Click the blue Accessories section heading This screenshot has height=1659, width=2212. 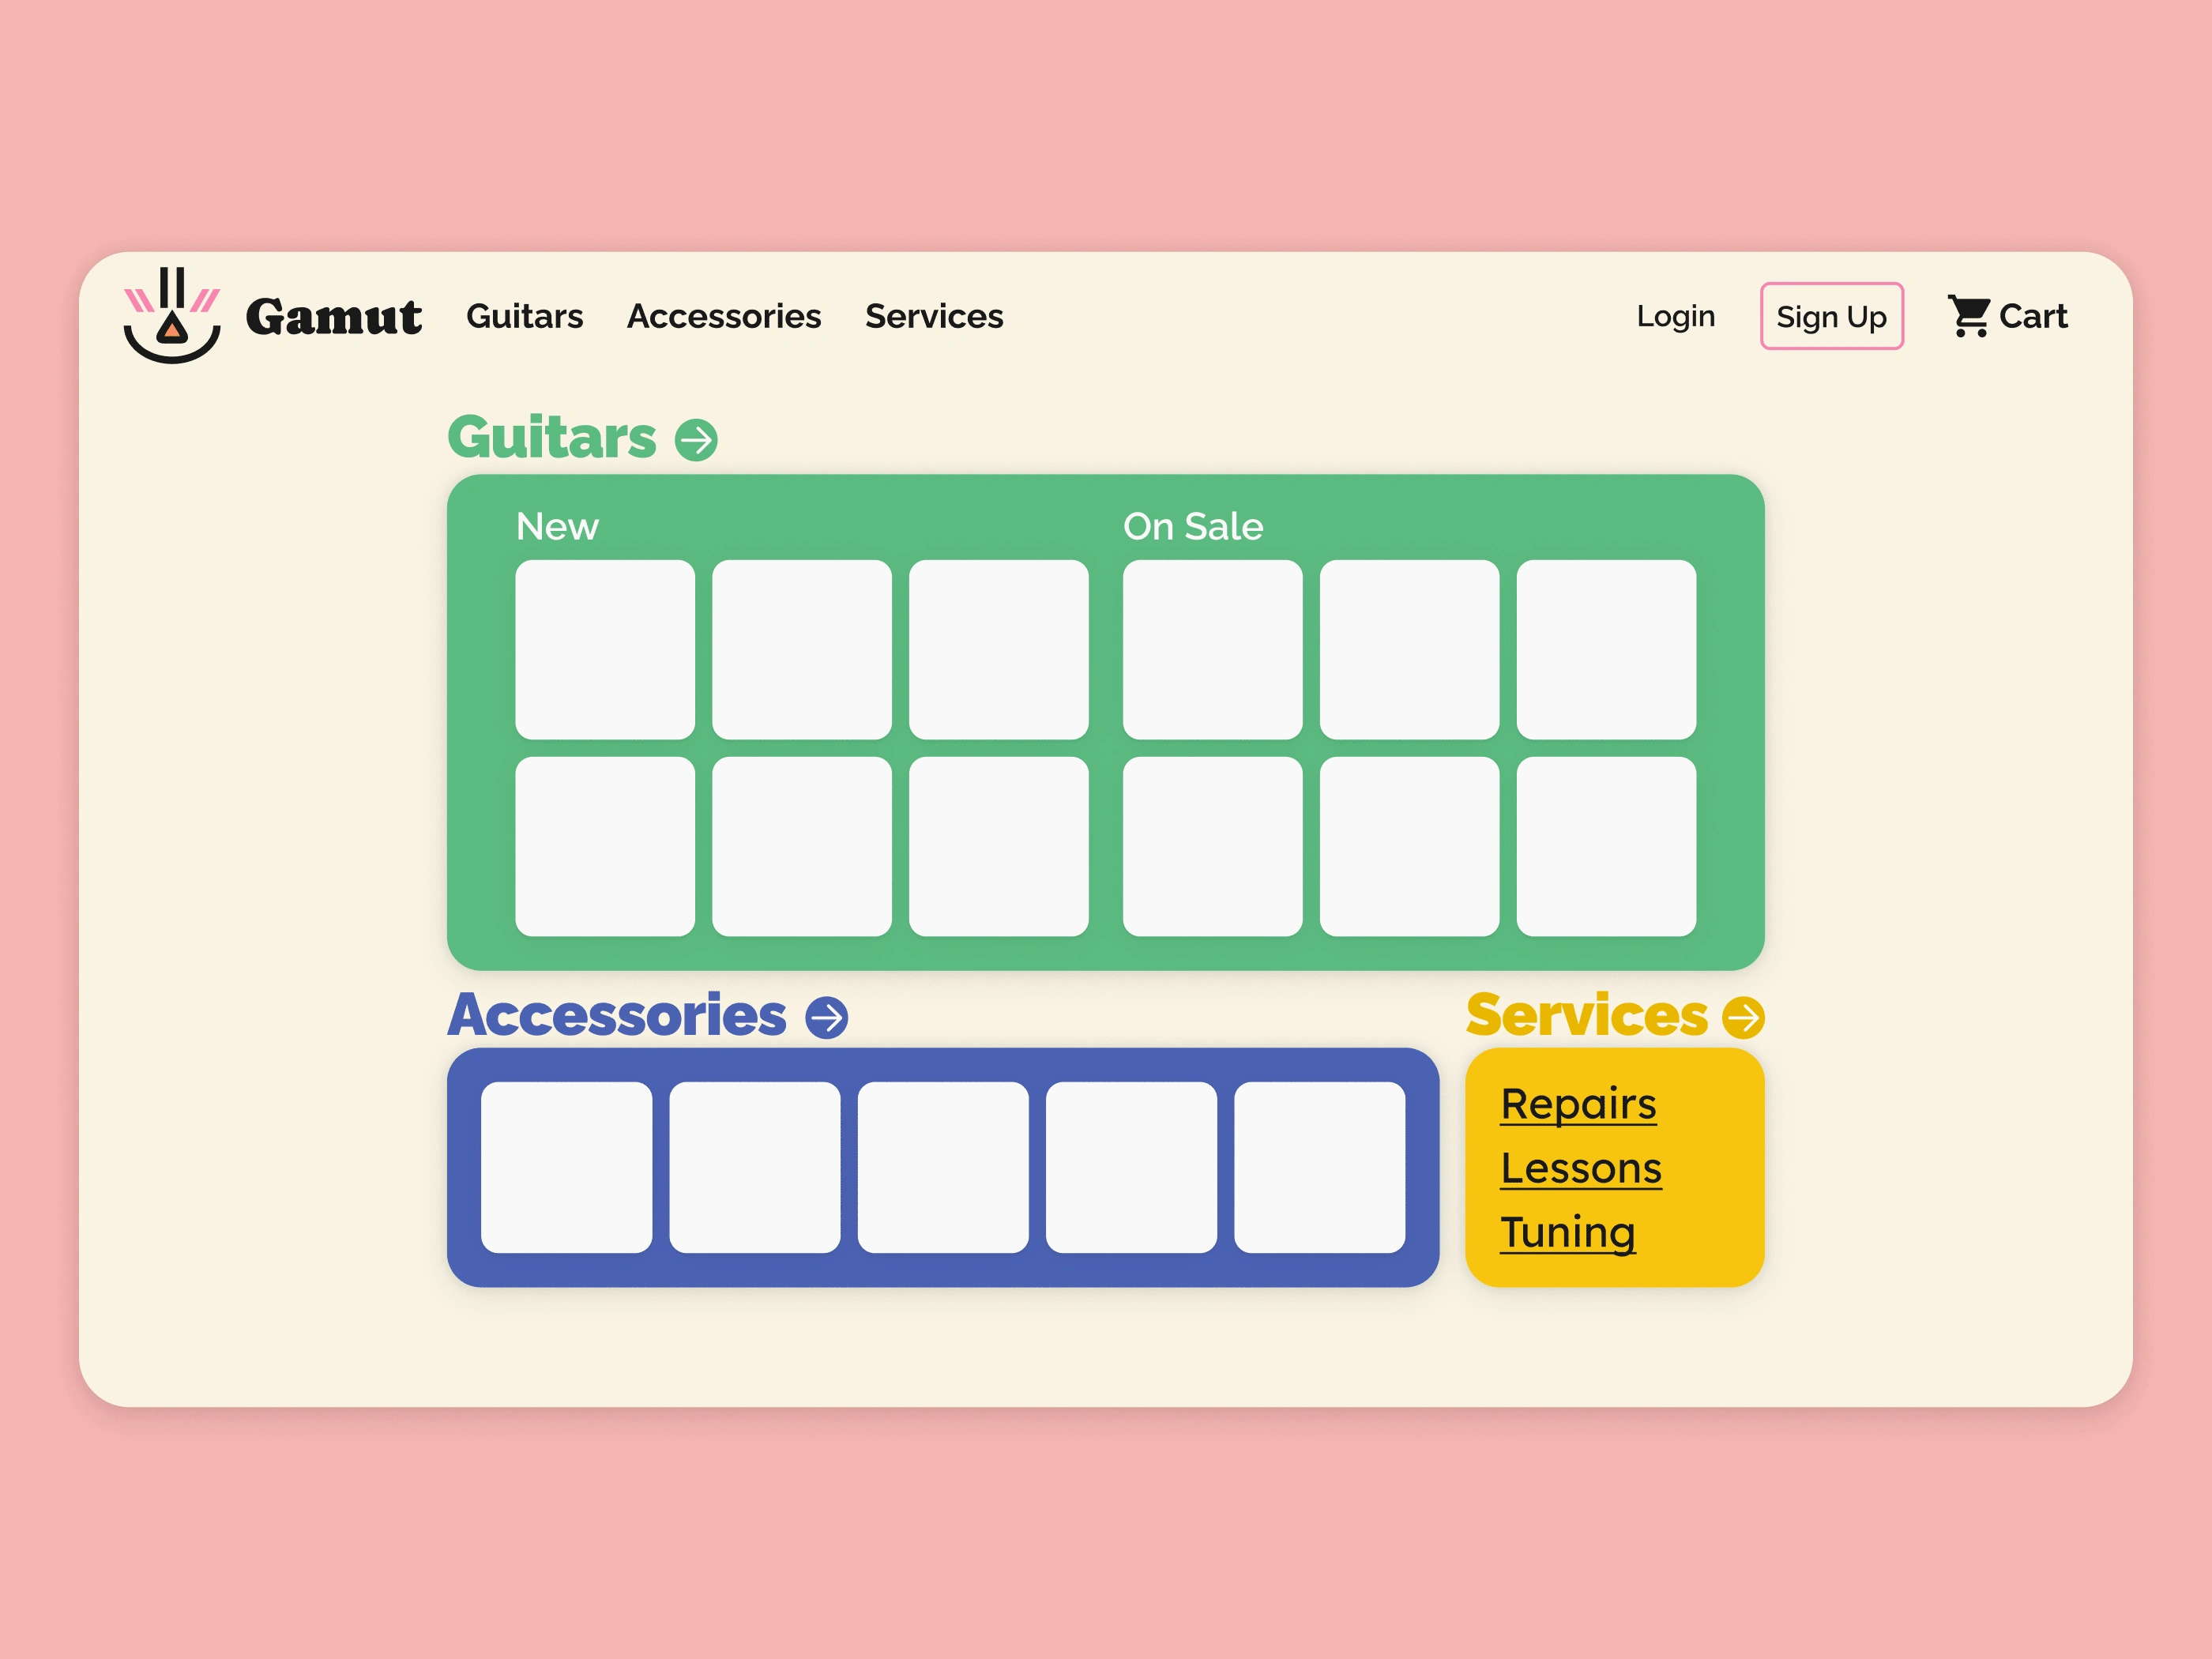click(617, 1015)
